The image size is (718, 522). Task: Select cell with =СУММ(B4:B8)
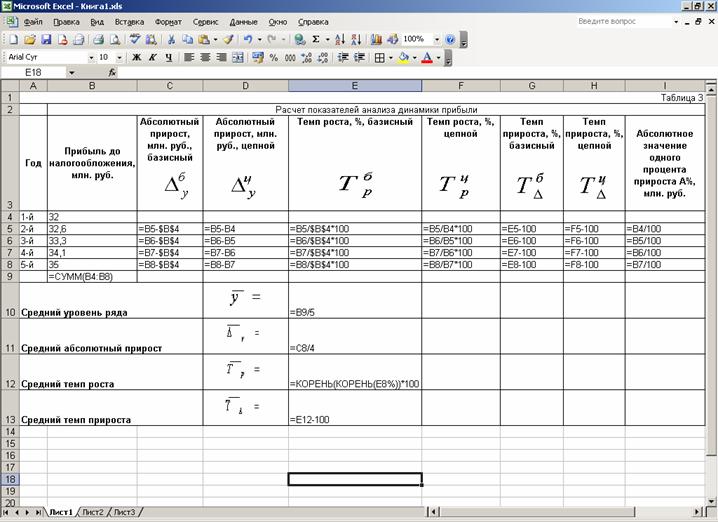(x=92, y=277)
